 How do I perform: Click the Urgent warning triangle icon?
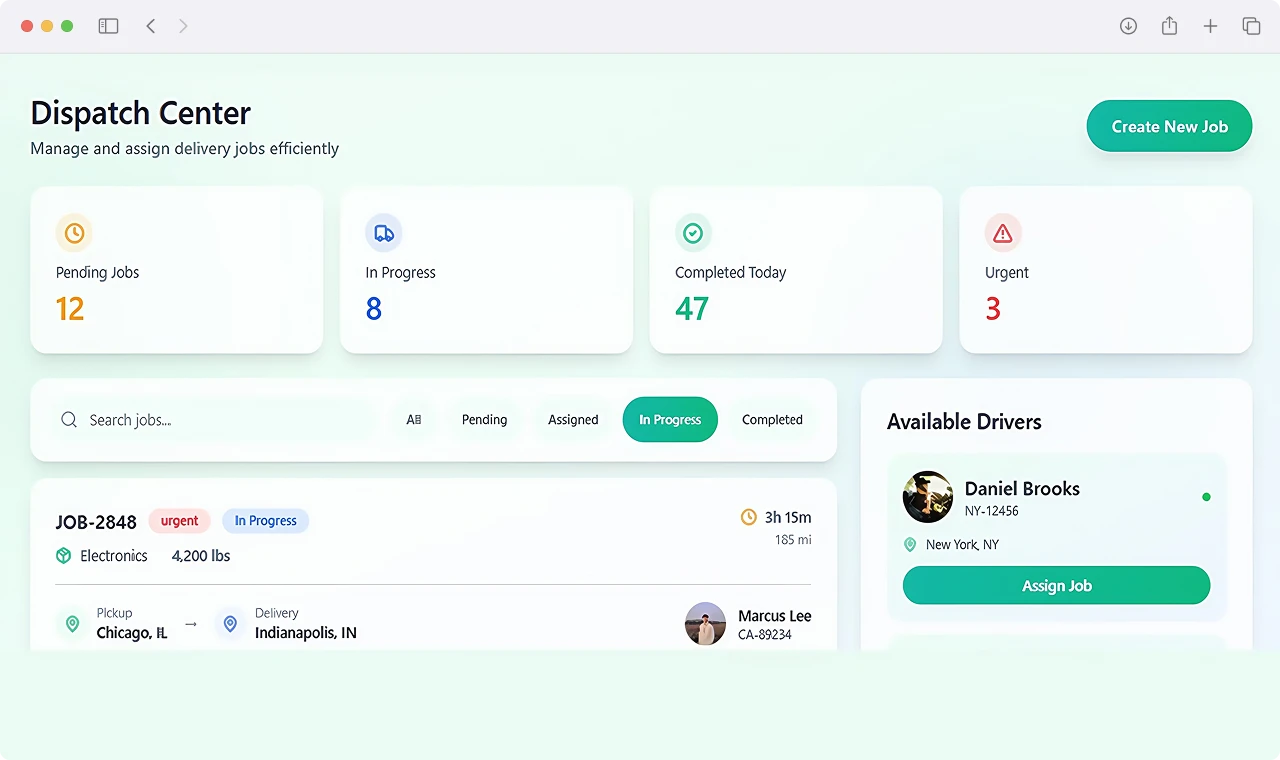click(x=1003, y=233)
